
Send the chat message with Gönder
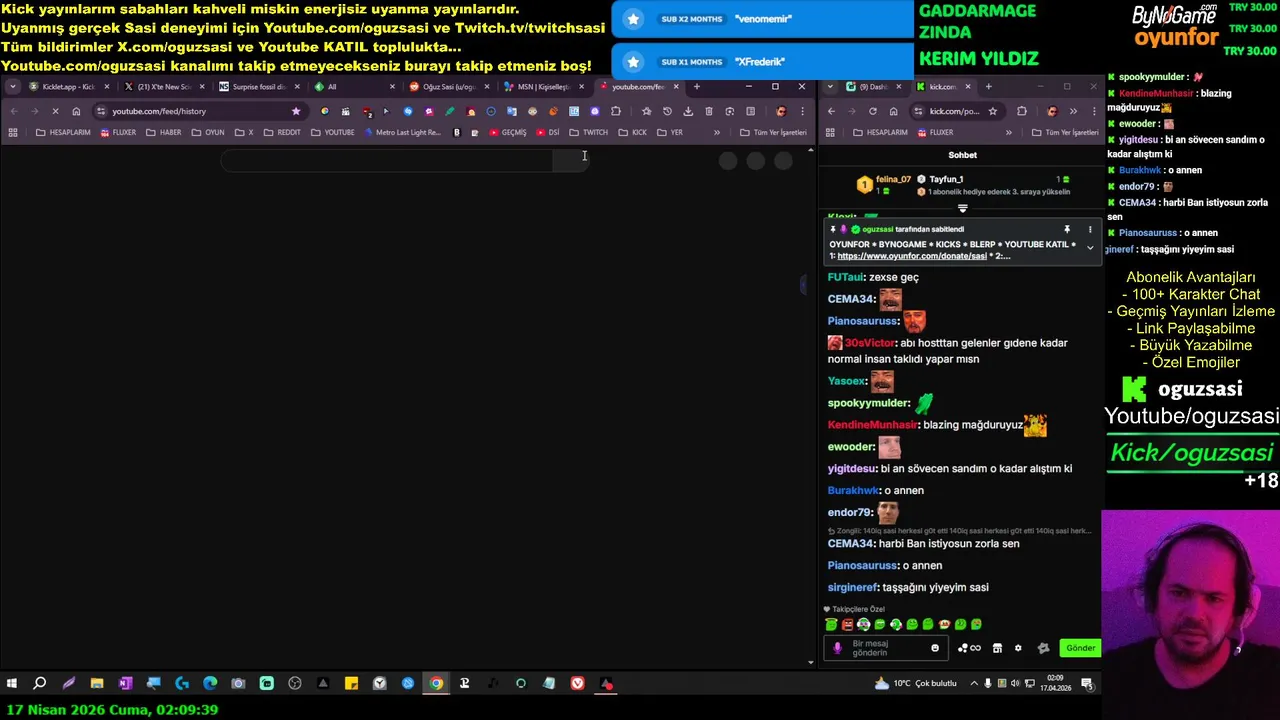[1080, 648]
